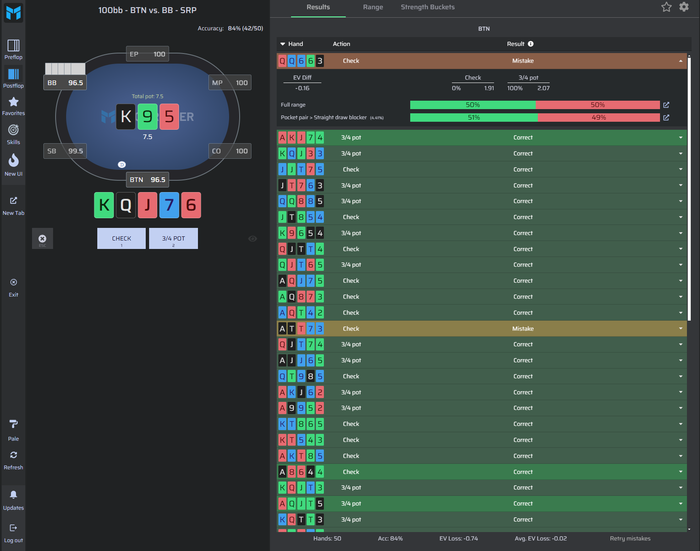700x551 pixels.
Task: Click the 9 flop card on the table
Action: click(x=147, y=117)
